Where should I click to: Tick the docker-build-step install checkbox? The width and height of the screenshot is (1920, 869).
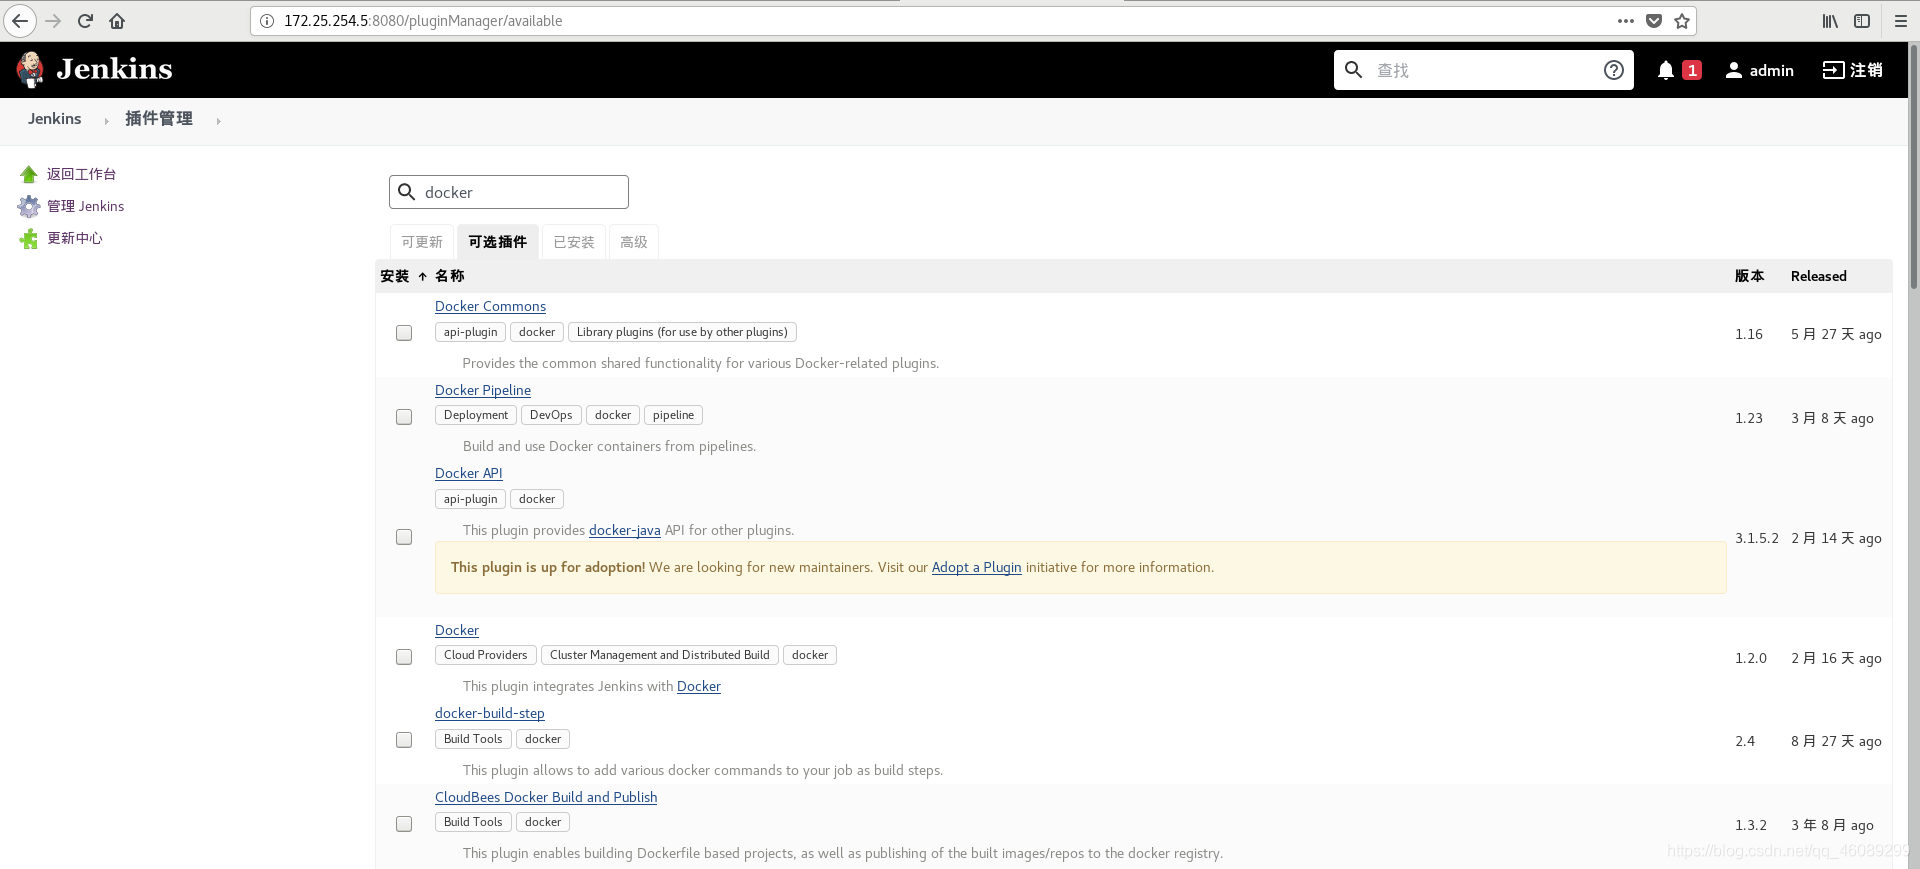[x=404, y=740]
